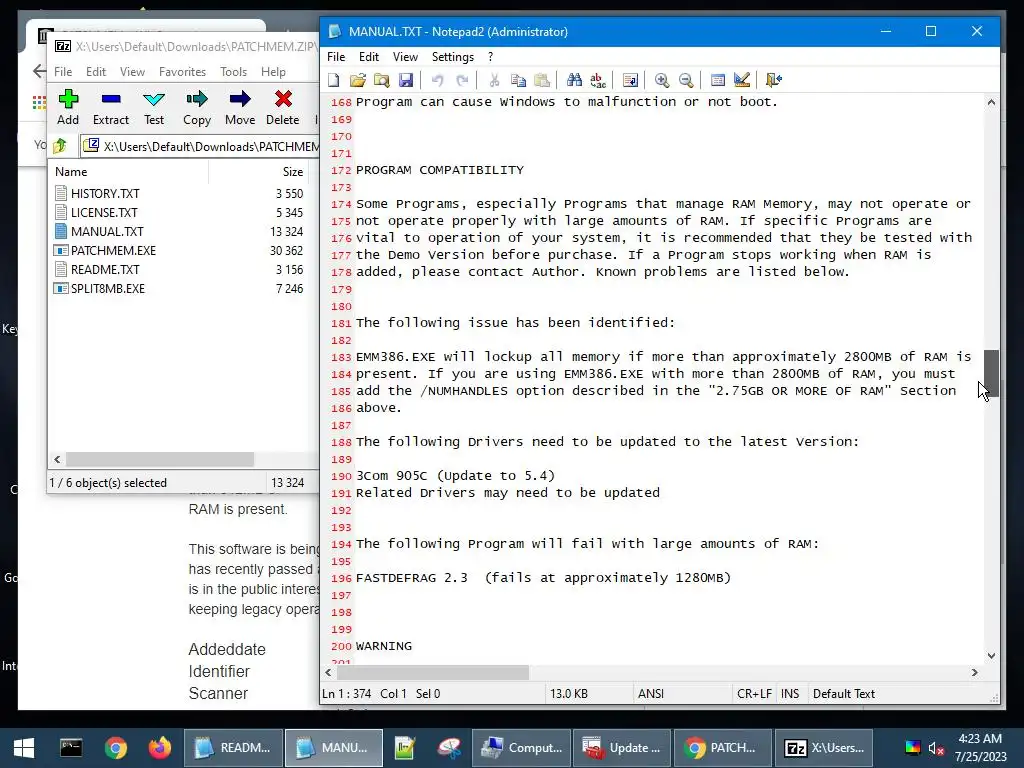Click the Notepad2 vertical scrollbar down arrow
The height and width of the screenshot is (768, 1024).
pos(991,656)
